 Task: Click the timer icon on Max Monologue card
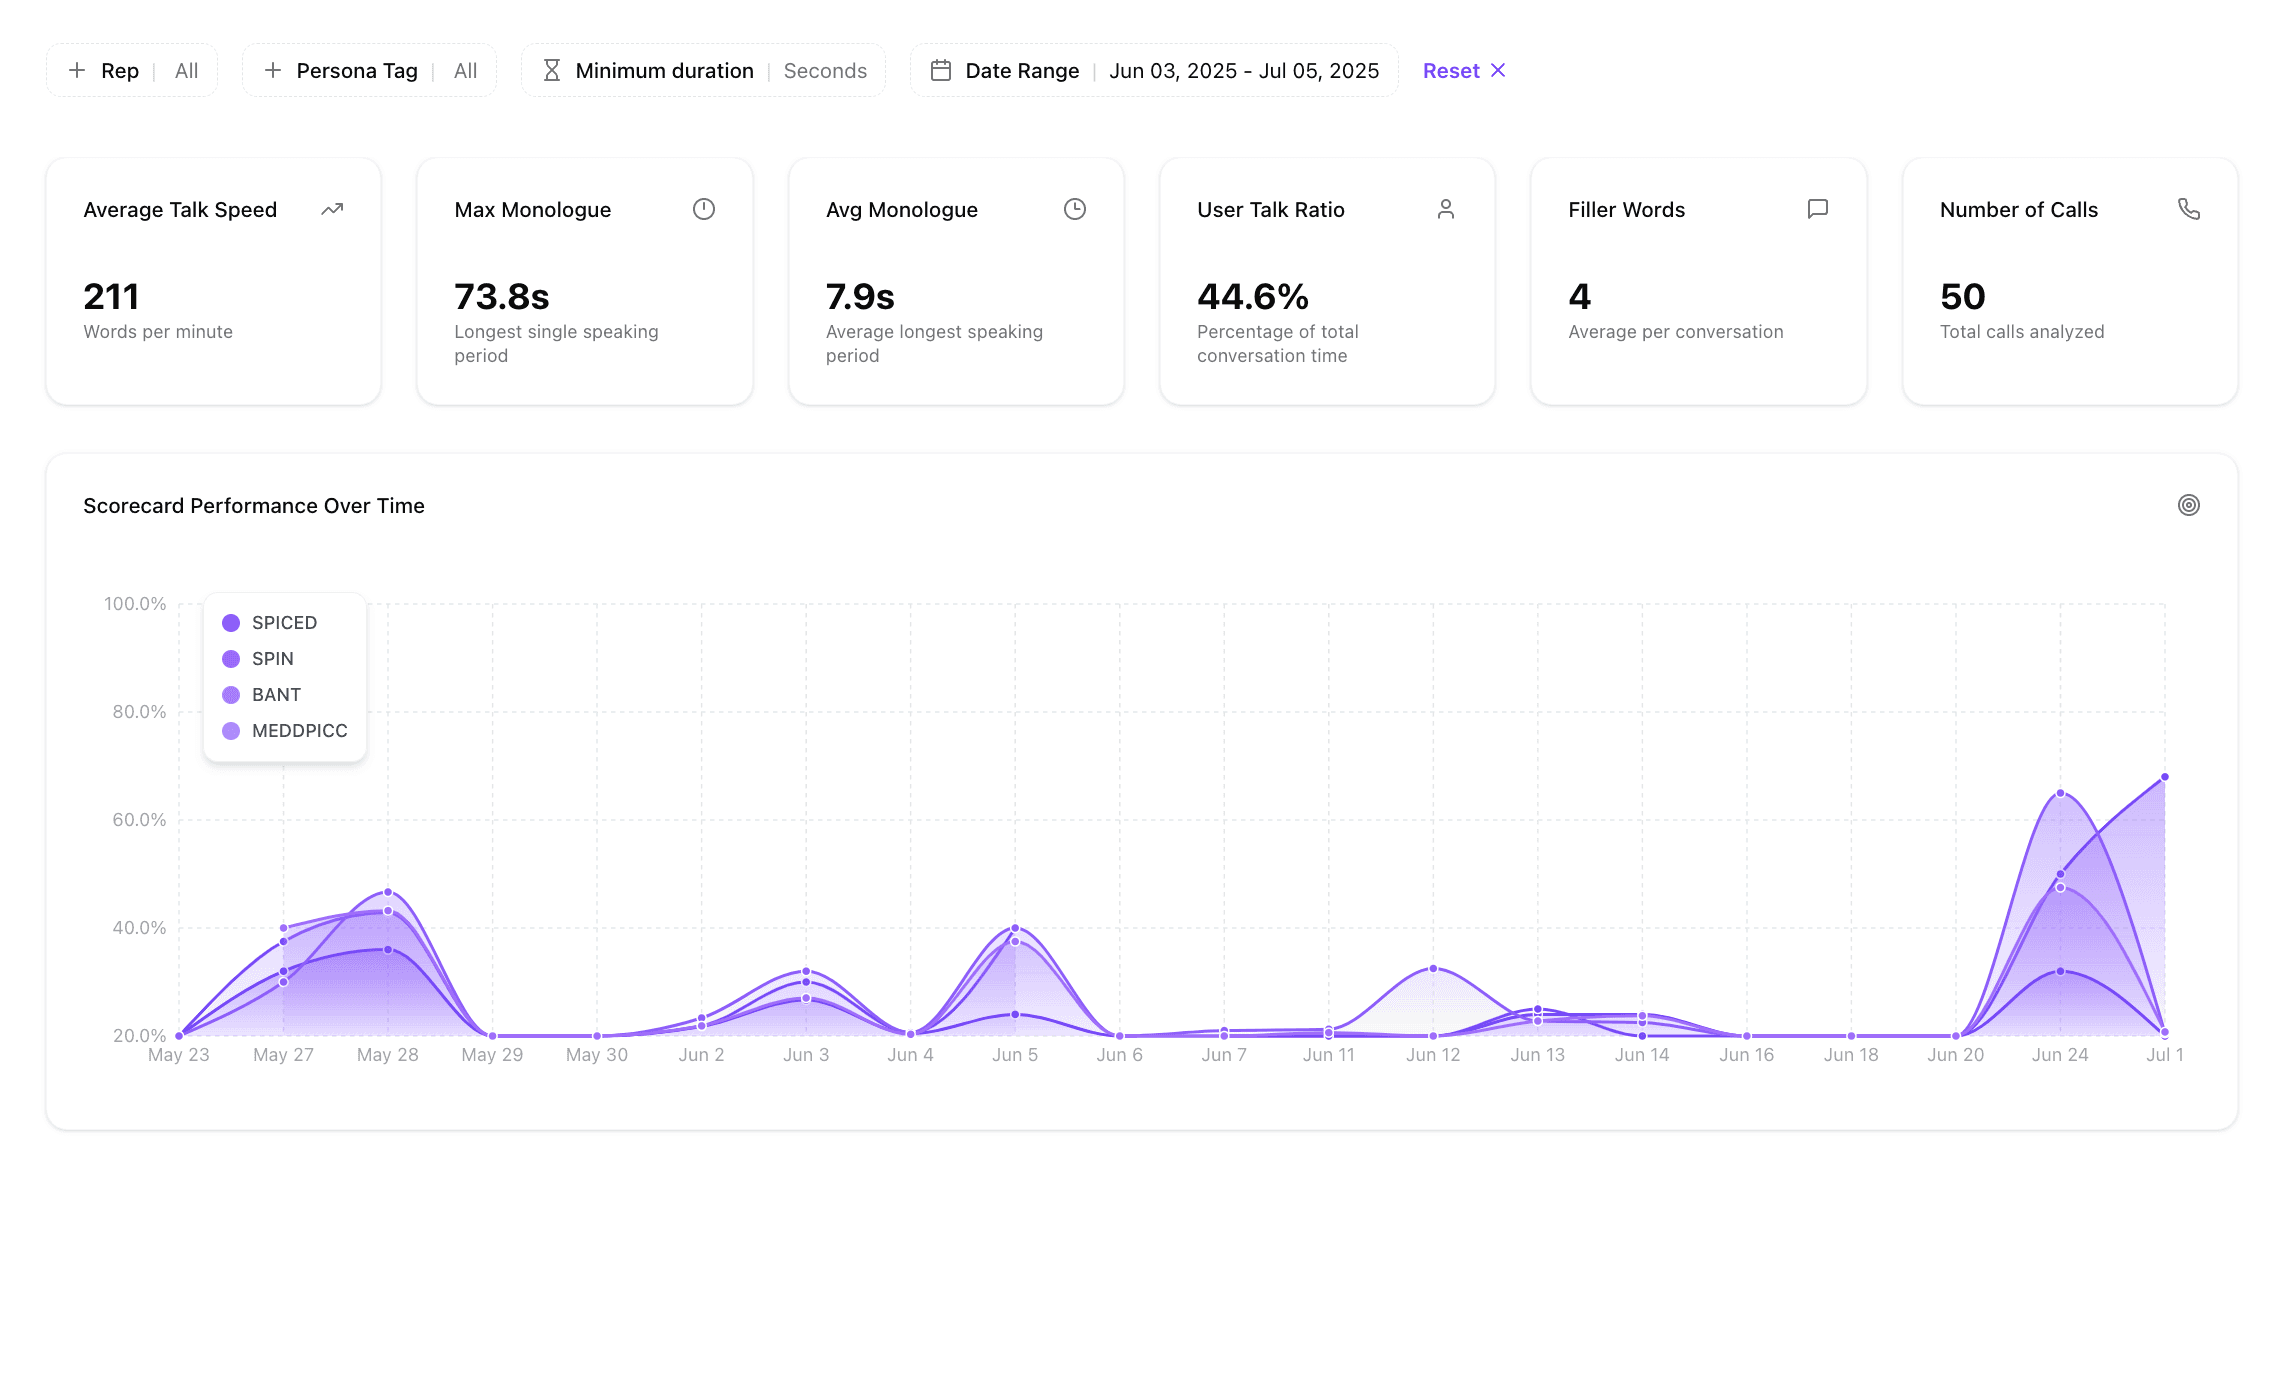[704, 209]
